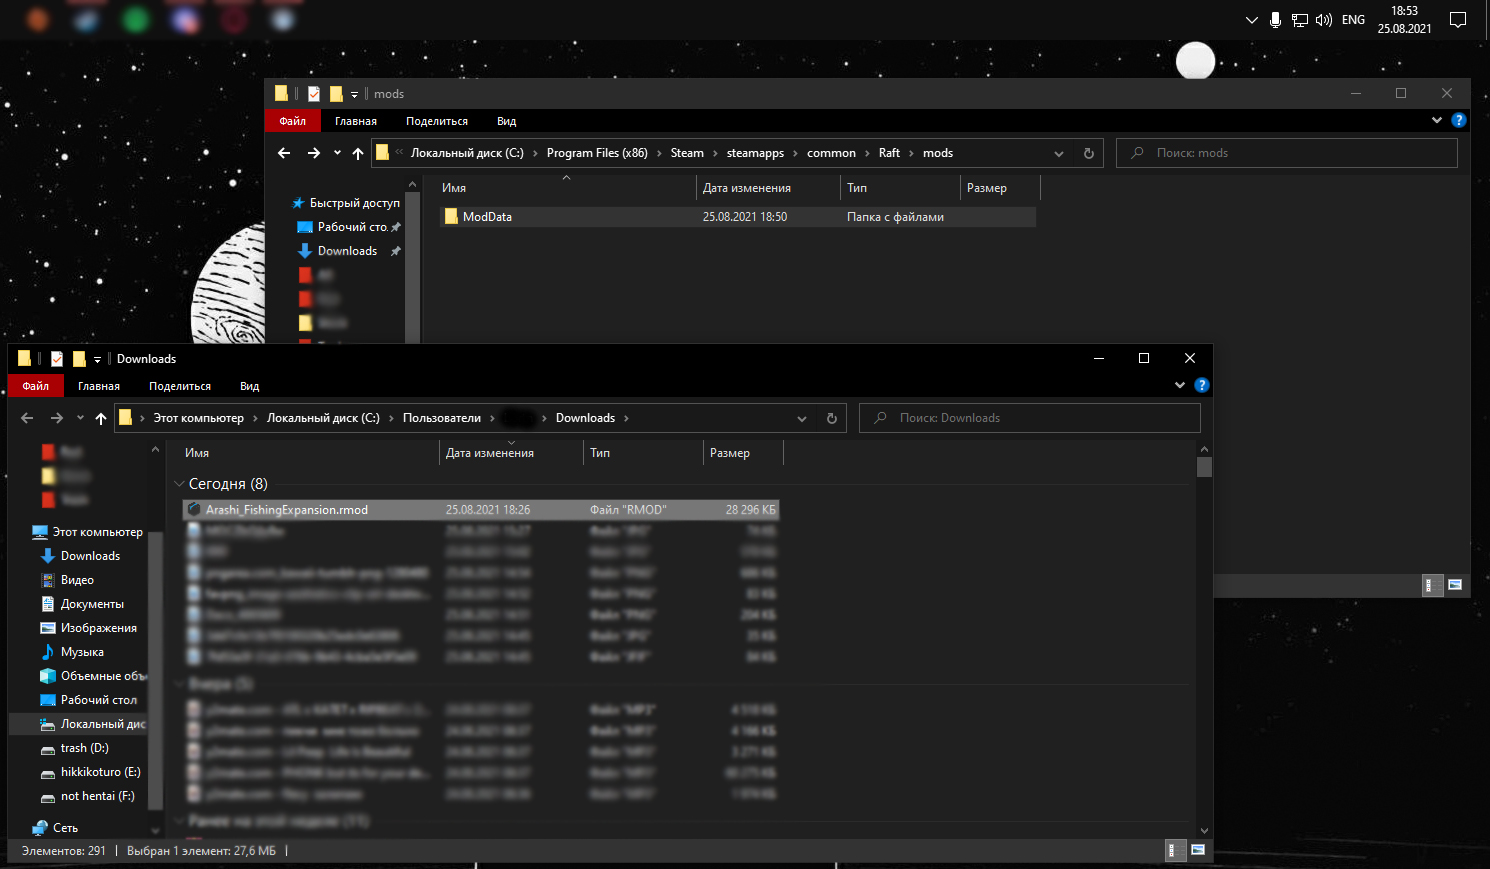
Task: Click the Downloads window search field
Action: tap(1030, 418)
